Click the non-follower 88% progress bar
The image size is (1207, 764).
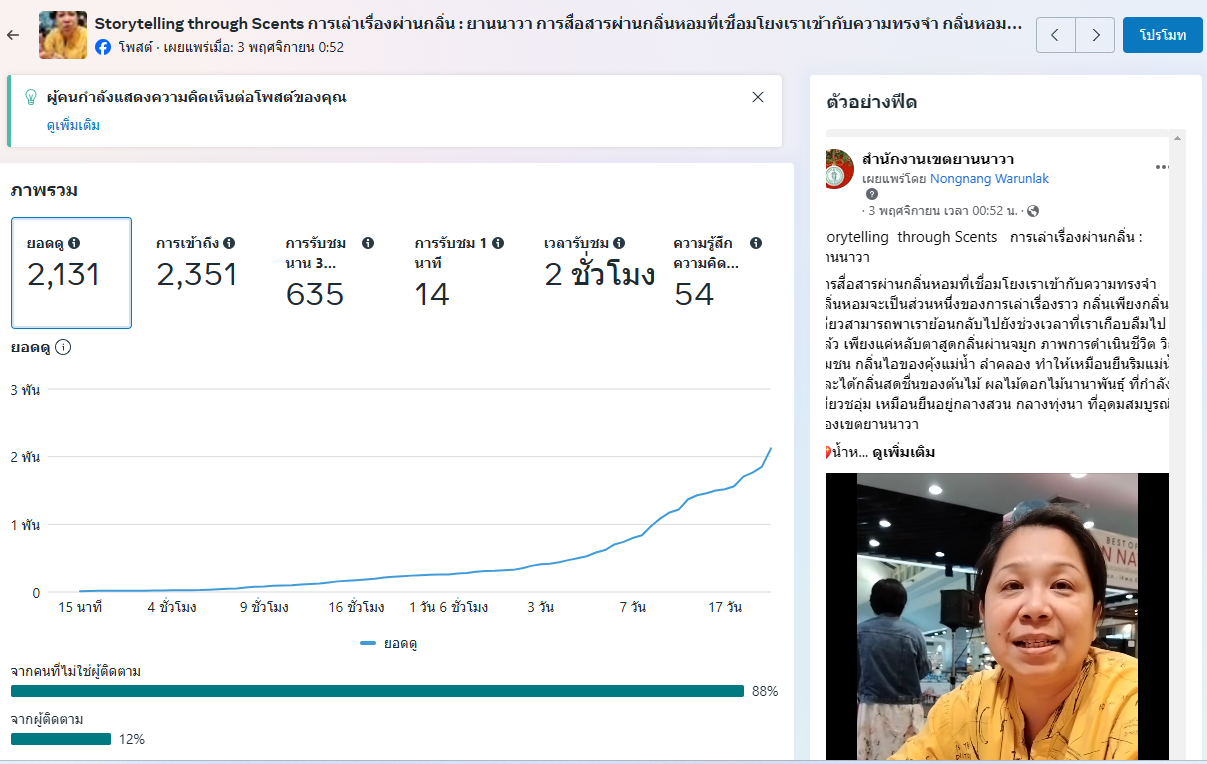[x=377, y=691]
